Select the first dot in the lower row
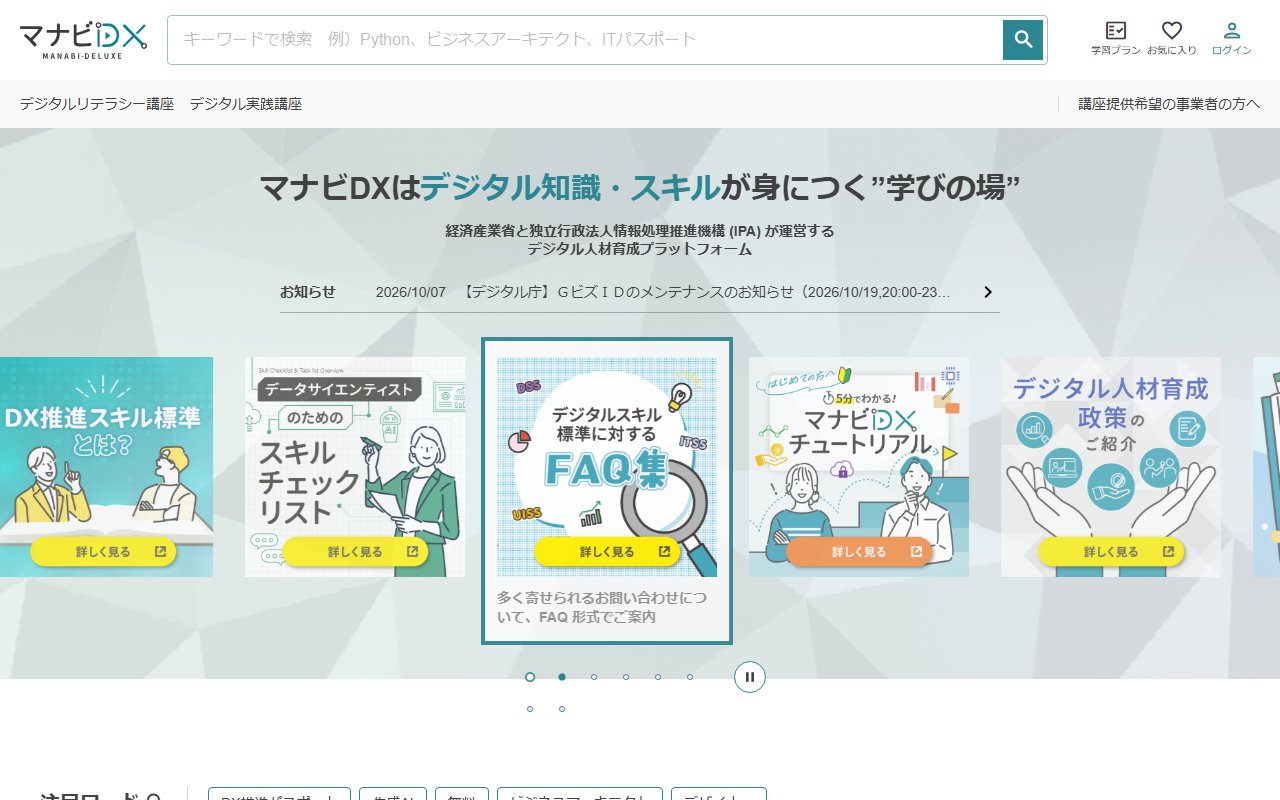This screenshot has height=800, width=1280. point(530,709)
